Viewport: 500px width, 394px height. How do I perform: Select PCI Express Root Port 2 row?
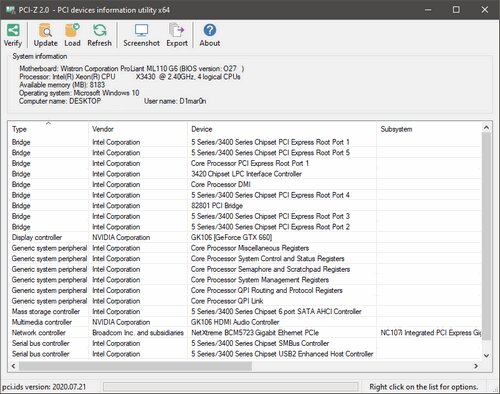[x=245, y=227]
